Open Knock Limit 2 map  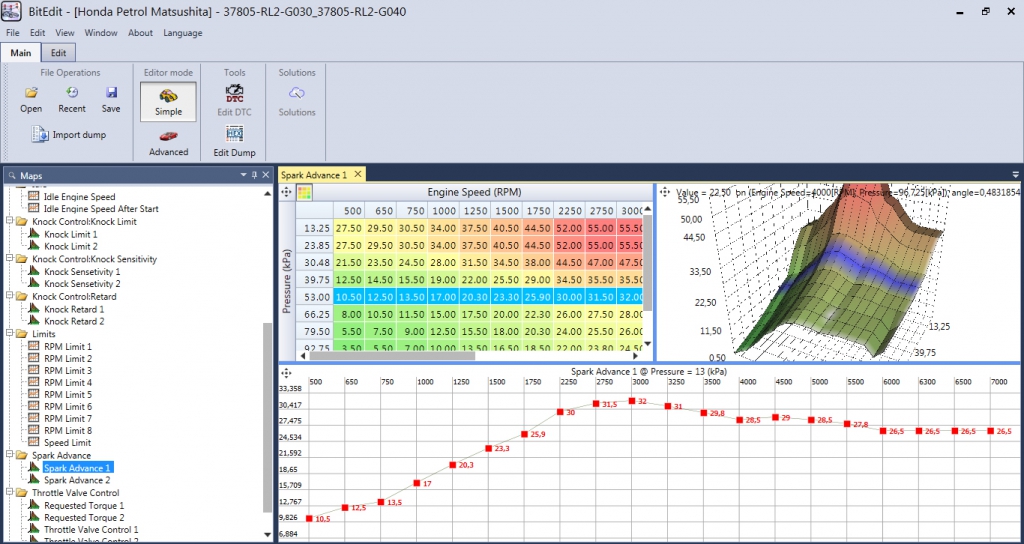pos(71,246)
